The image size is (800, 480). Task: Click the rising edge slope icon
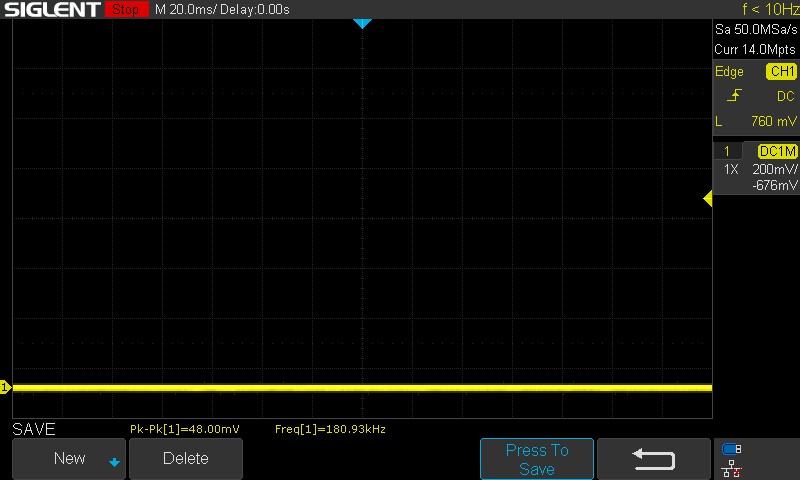[734, 95]
